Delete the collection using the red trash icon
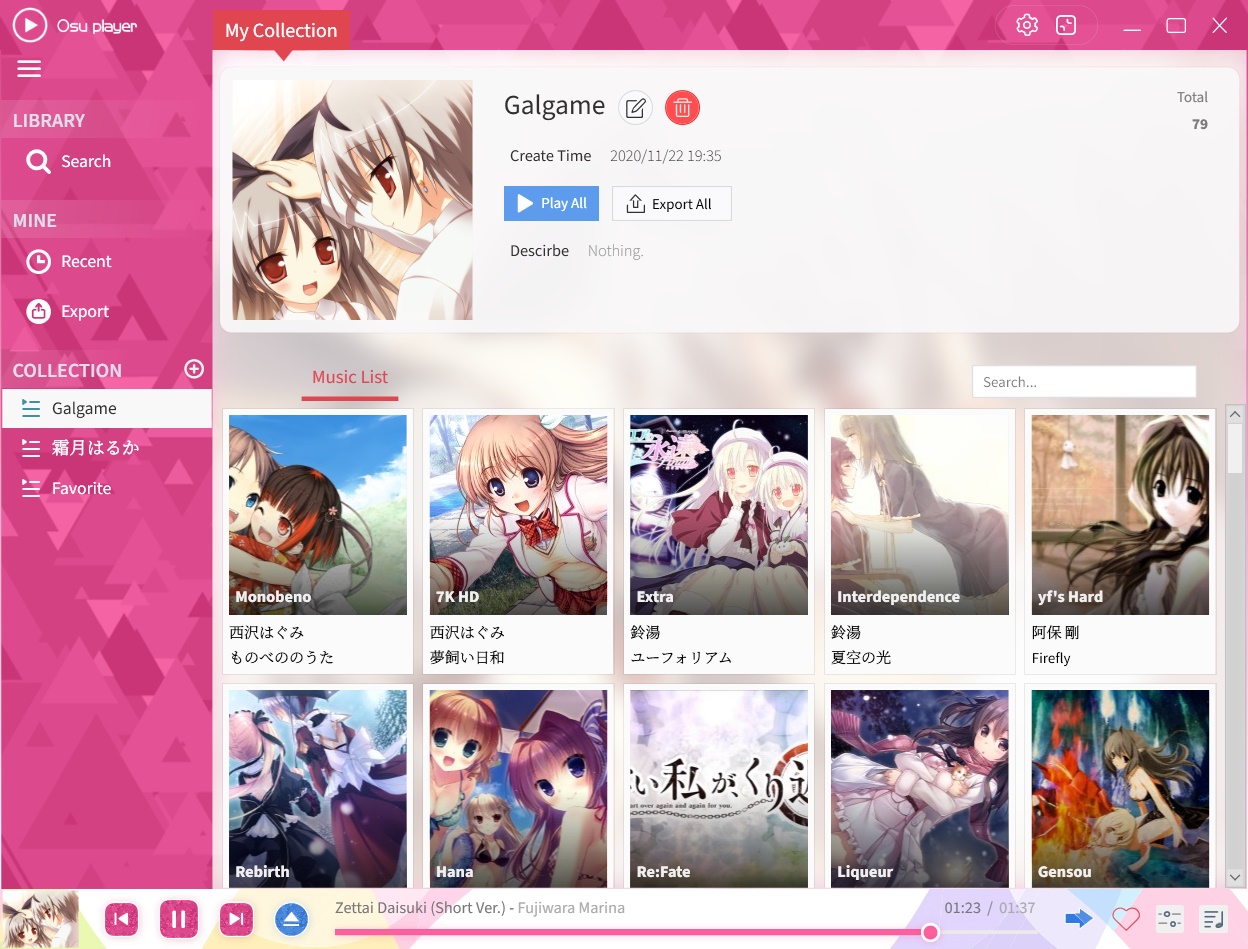Screen dimensions: 1248x949 682,107
